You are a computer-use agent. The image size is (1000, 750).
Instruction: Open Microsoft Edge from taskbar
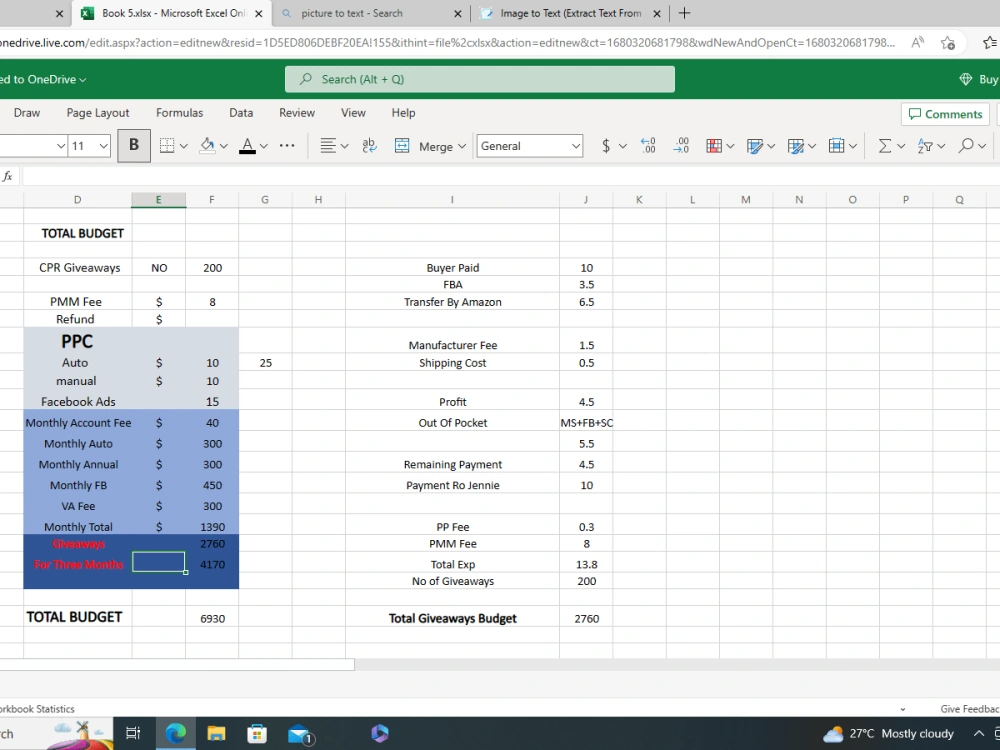[x=175, y=733]
